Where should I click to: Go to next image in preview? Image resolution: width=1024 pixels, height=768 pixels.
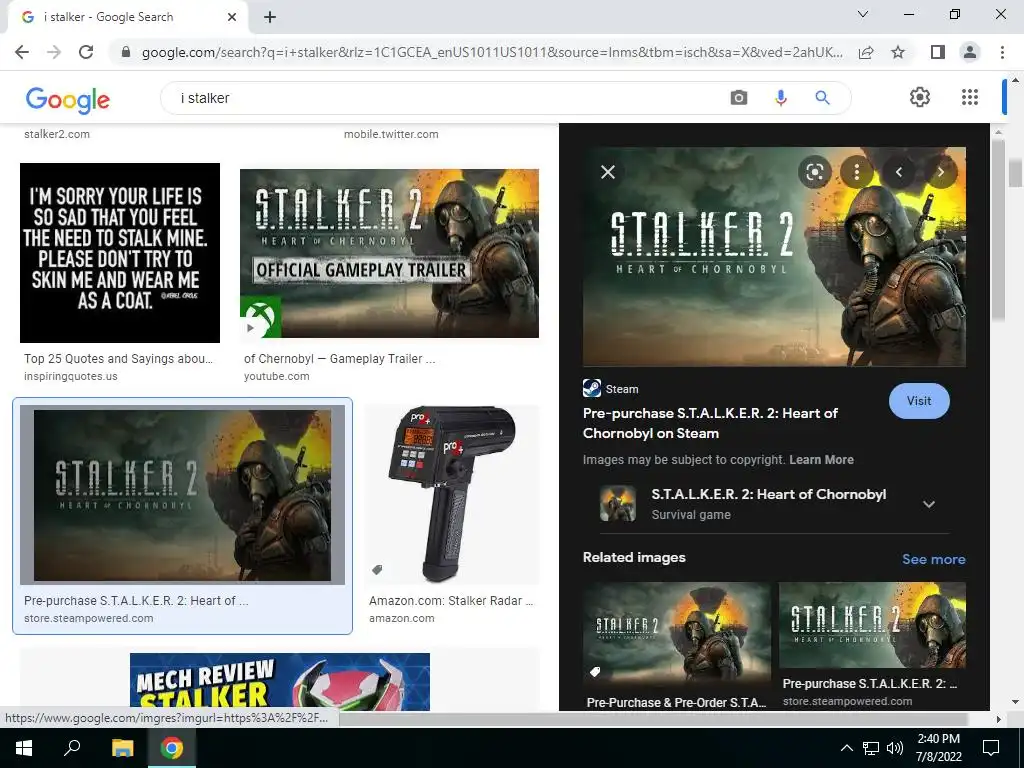click(940, 172)
